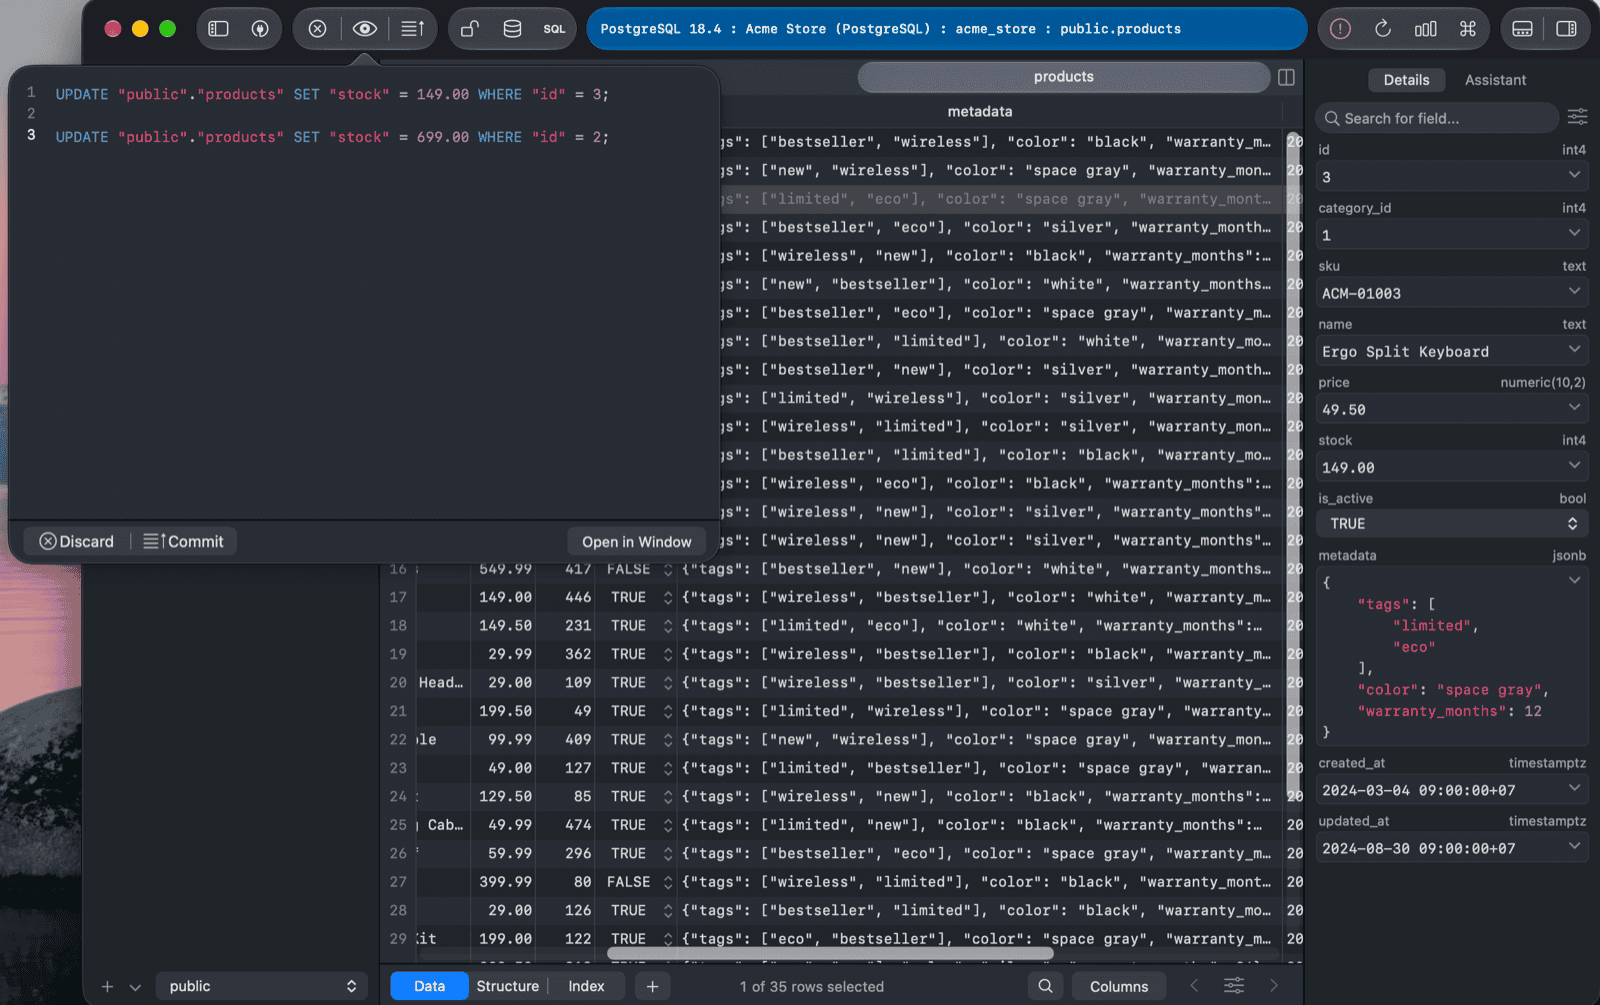Image resolution: width=1600 pixels, height=1005 pixels.
Task: Toggle the bottom console panel icon
Action: 1522,29
